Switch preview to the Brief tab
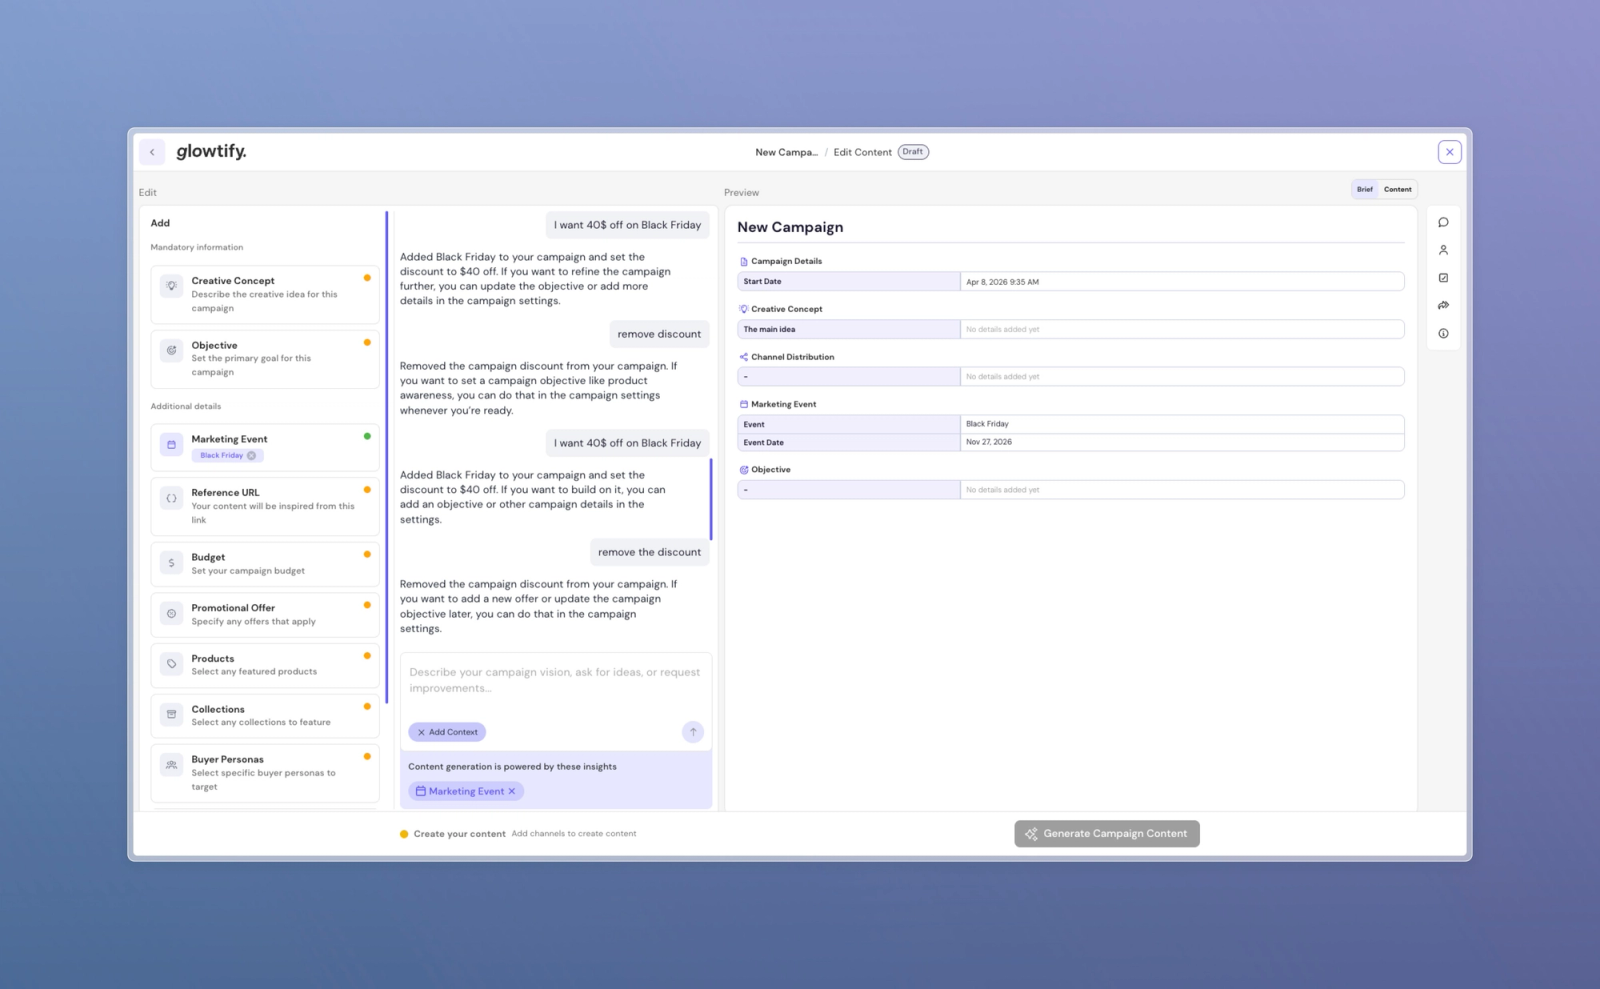 click(x=1365, y=189)
